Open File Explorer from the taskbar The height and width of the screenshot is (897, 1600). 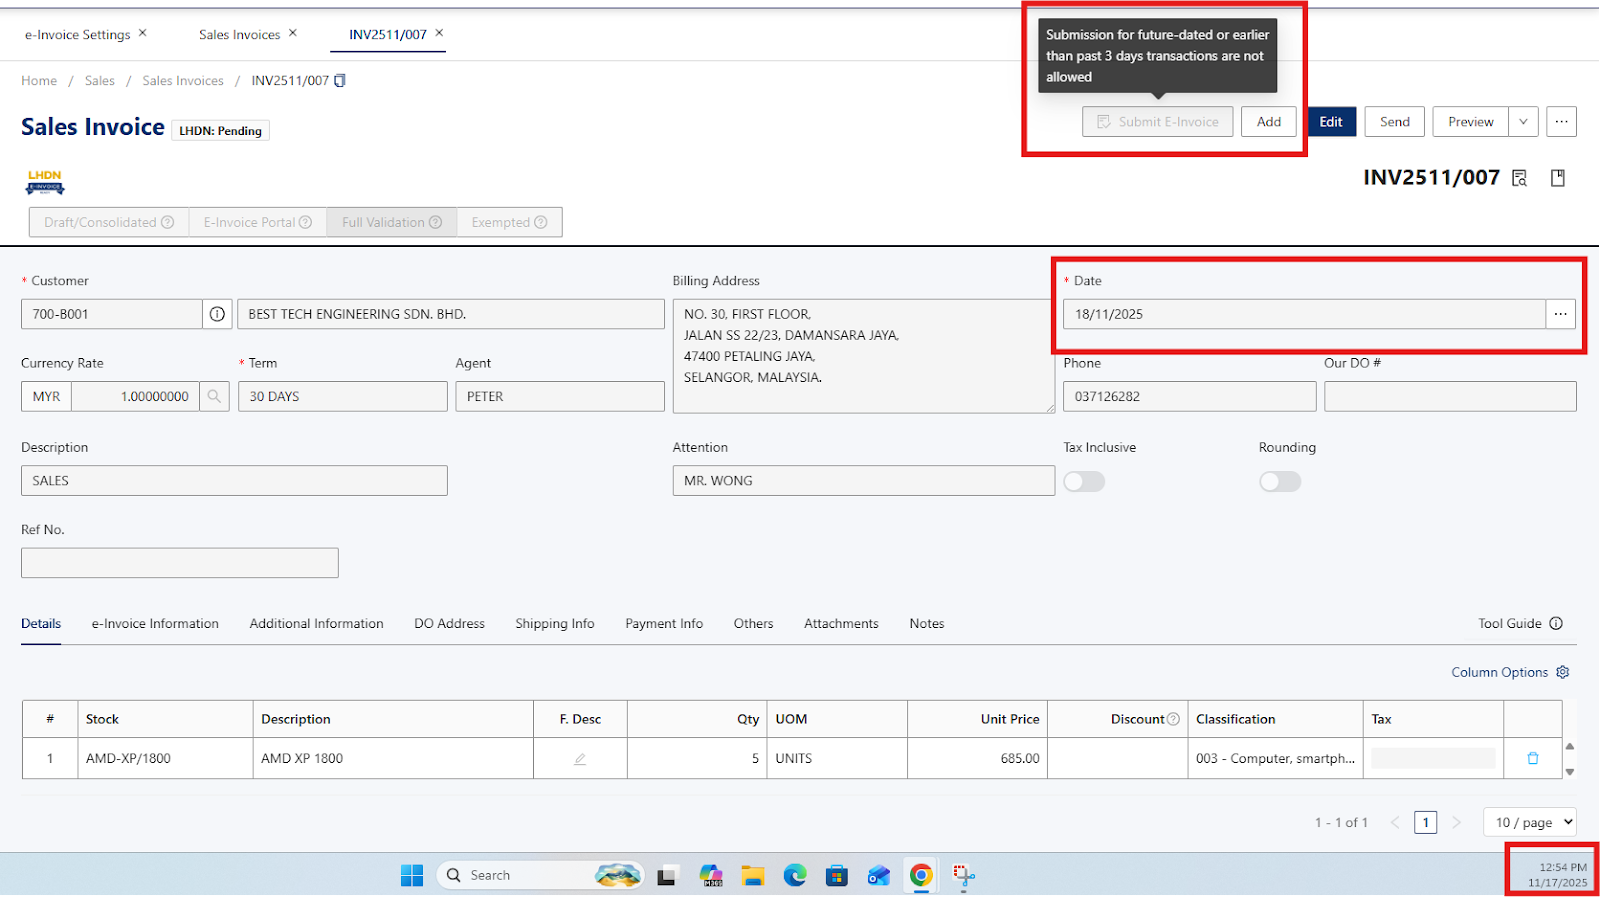(x=753, y=876)
